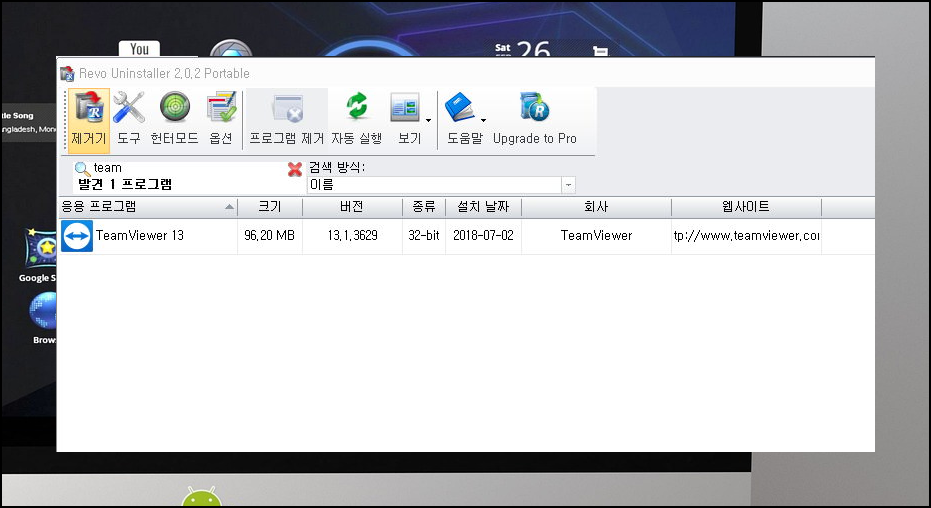Click the TeamViewer company cell
Screen dimensions: 931x508
point(596,236)
